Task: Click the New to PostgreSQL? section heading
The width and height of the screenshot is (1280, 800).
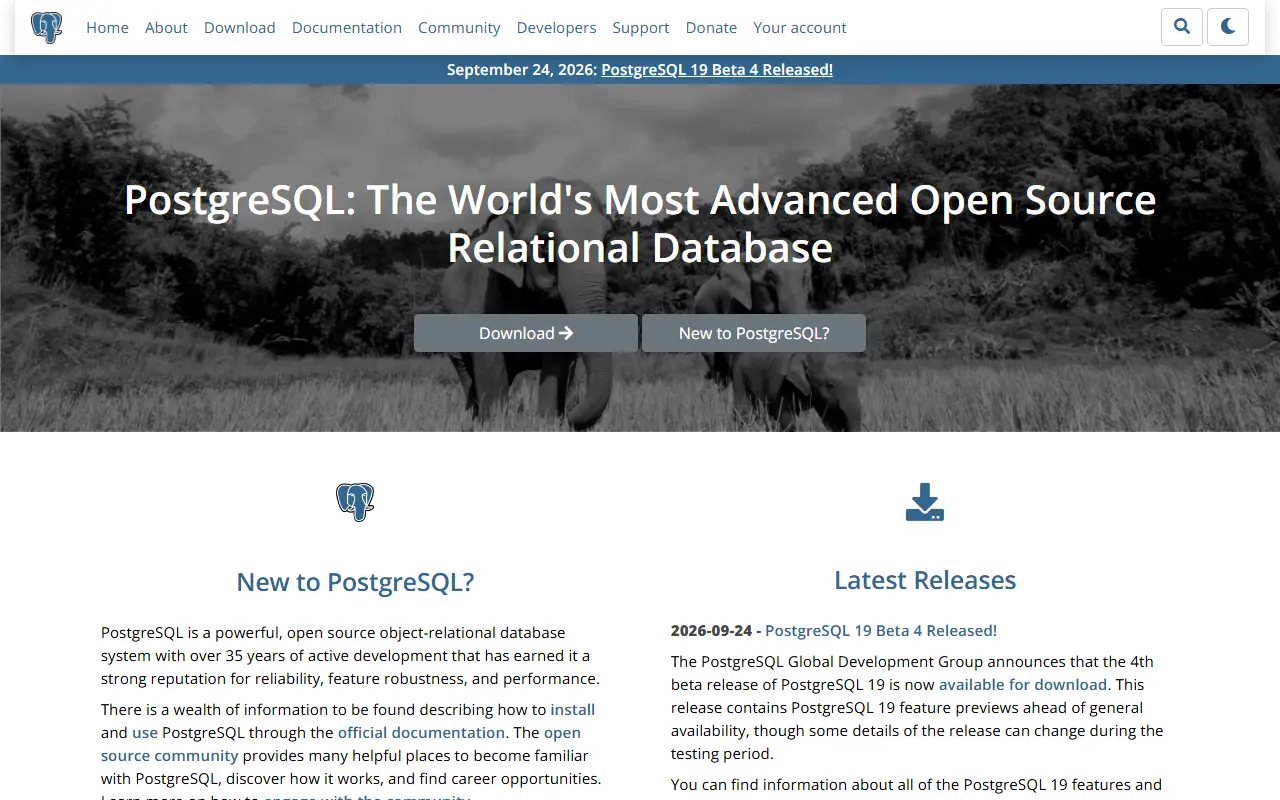Action: coord(355,581)
